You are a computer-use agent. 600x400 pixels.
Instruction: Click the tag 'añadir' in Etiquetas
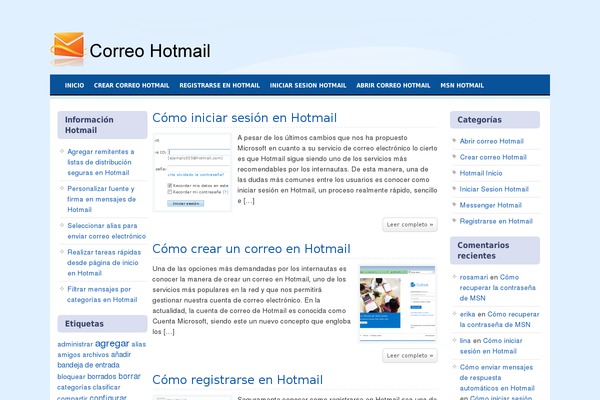121,354
